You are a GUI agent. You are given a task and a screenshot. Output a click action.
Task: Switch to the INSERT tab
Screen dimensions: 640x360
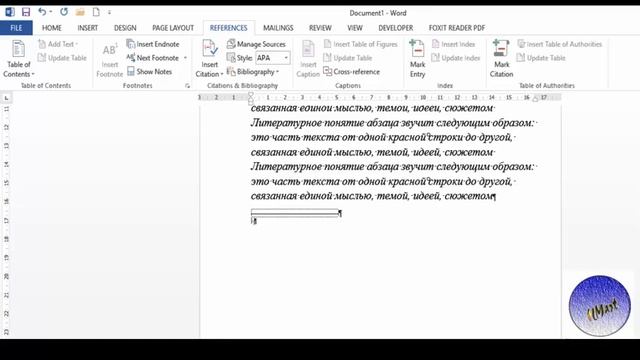[88, 28]
